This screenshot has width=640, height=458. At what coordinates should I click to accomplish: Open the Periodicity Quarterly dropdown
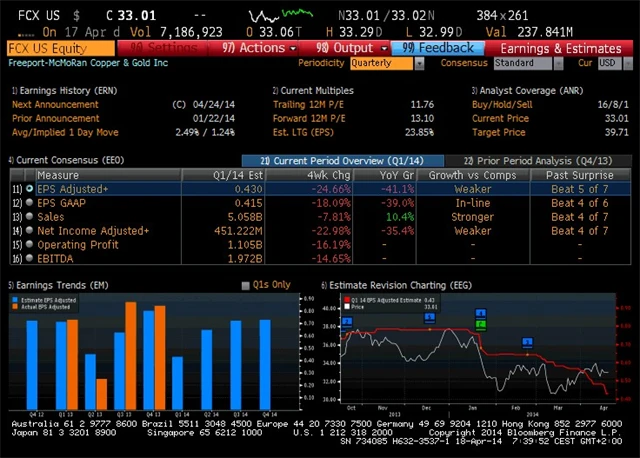(x=383, y=63)
